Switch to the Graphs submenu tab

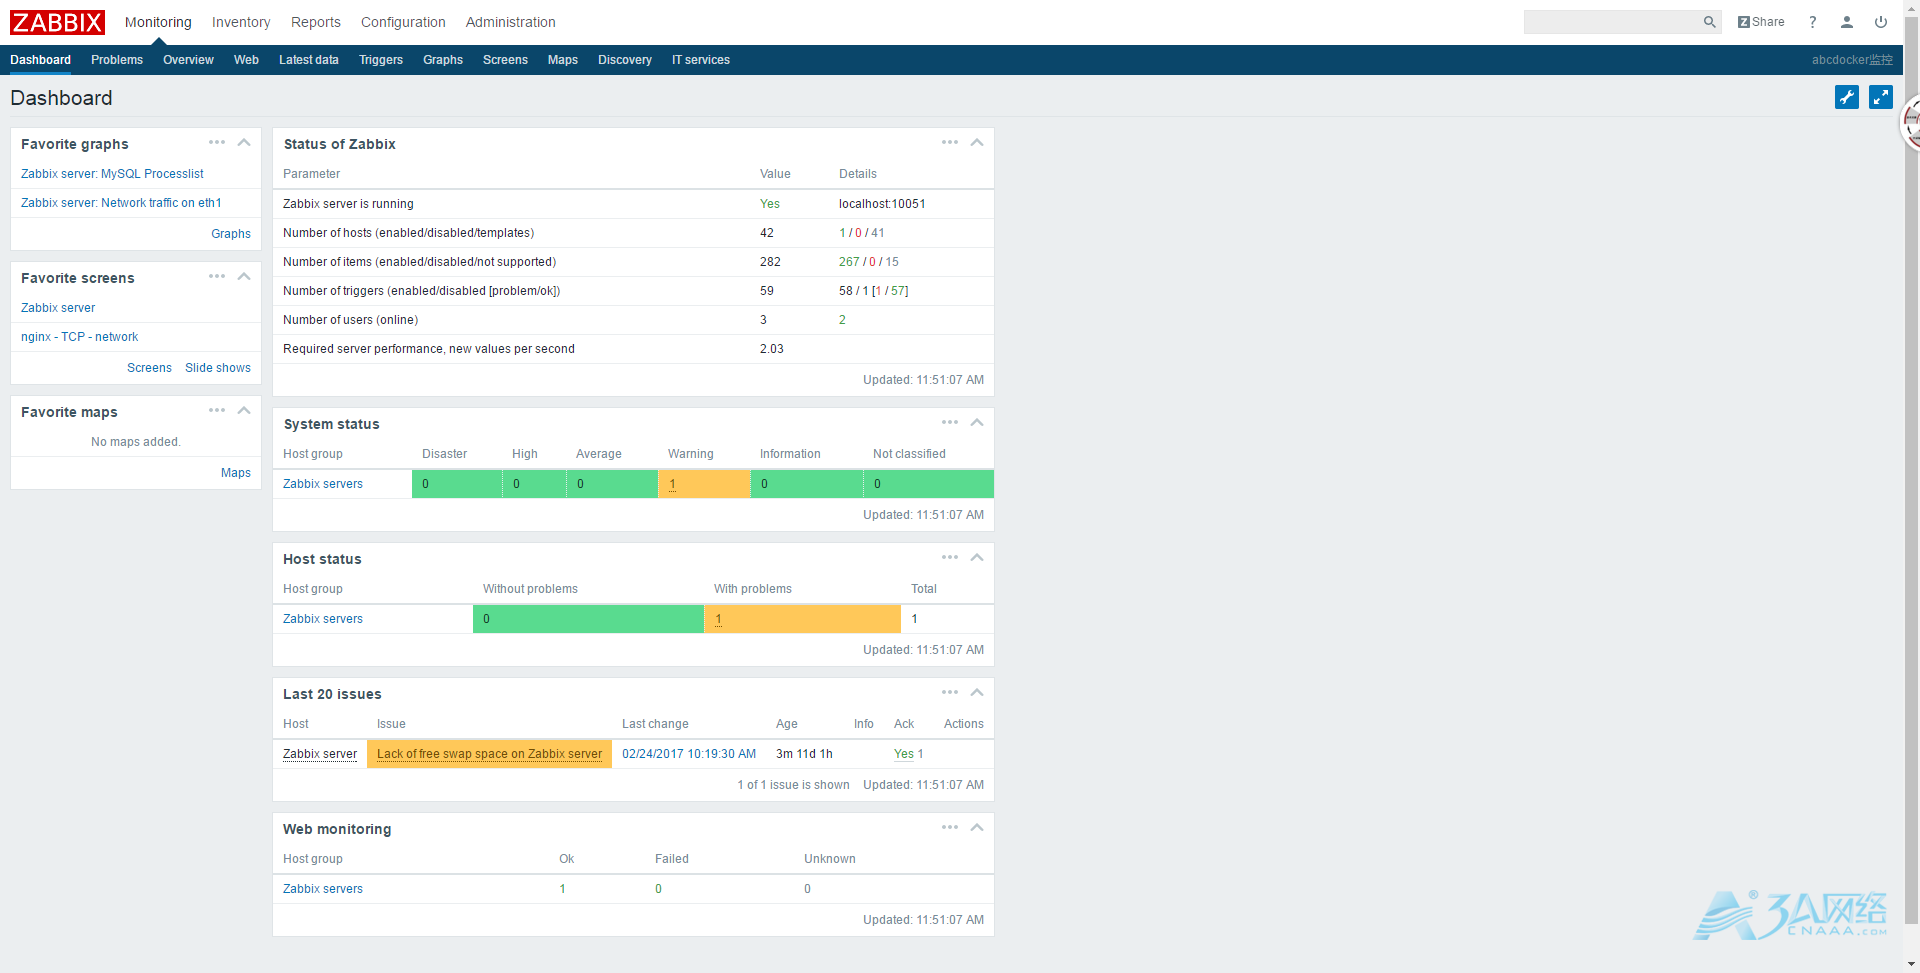click(x=443, y=60)
